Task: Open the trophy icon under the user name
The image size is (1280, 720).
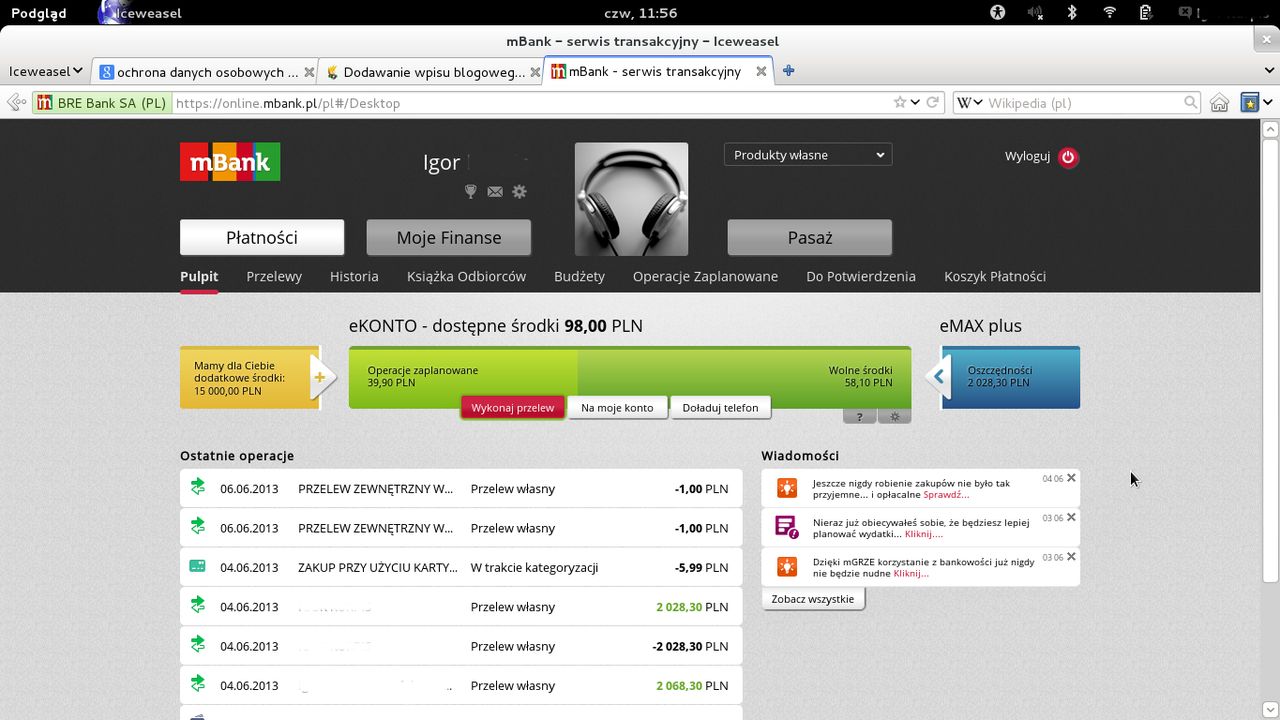Action: [471, 191]
